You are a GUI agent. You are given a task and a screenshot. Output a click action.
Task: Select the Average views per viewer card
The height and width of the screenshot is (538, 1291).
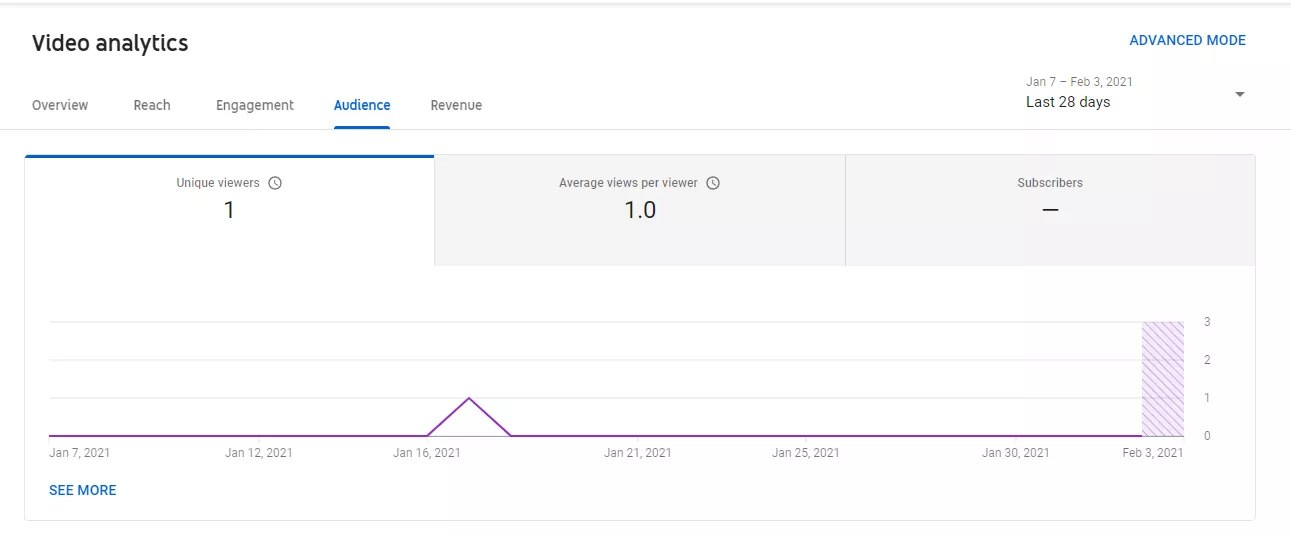pos(640,211)
